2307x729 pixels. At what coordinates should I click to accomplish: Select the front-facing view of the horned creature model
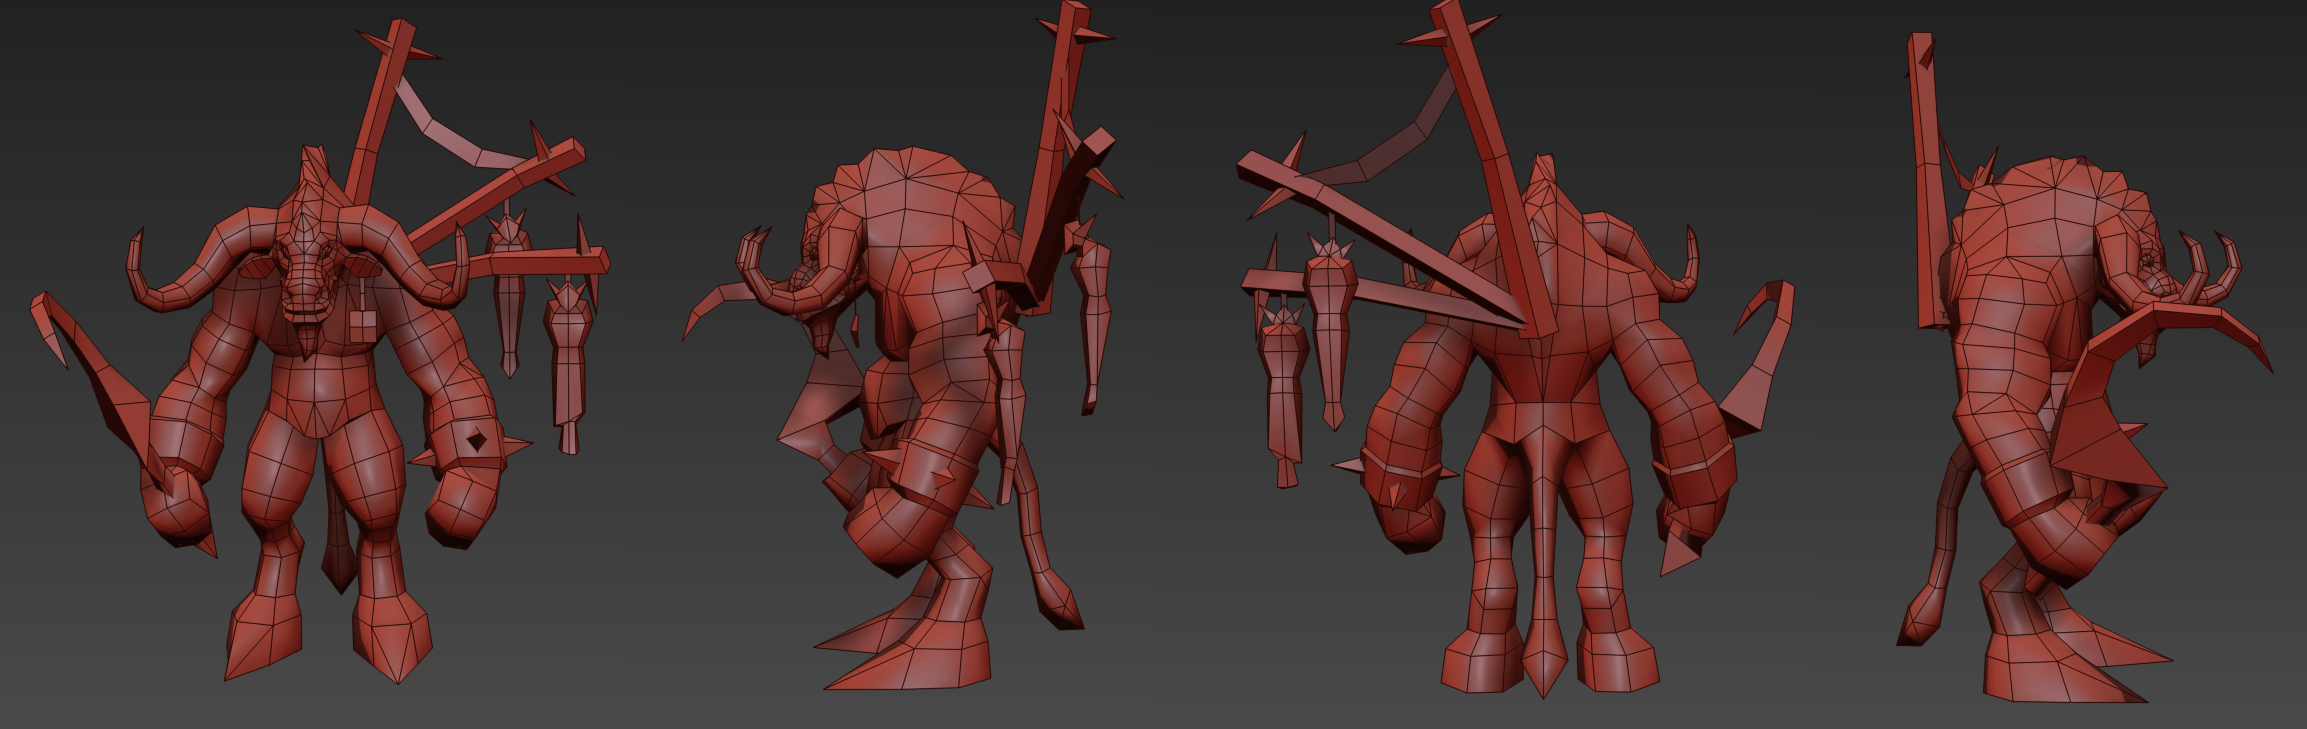click(320, 350)
